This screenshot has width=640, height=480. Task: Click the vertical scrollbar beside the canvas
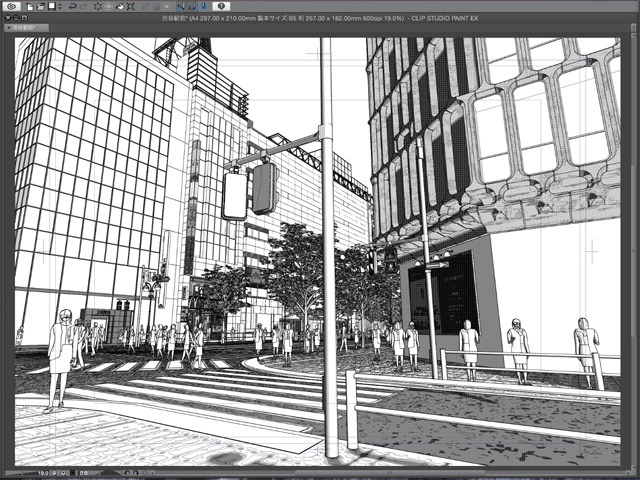(634, 251)
